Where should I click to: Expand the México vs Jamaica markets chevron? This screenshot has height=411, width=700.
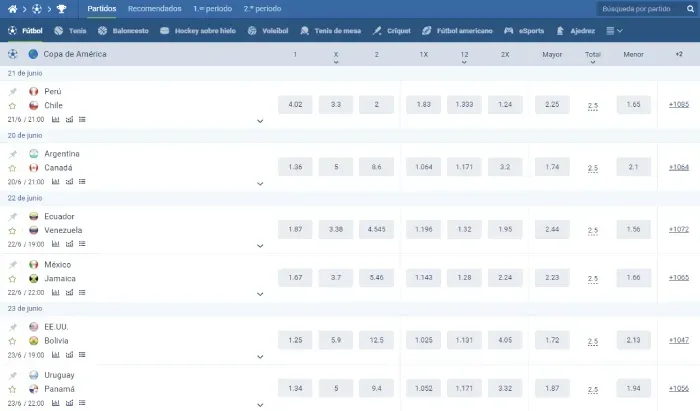pyautogui.click(x=260, y=294)
